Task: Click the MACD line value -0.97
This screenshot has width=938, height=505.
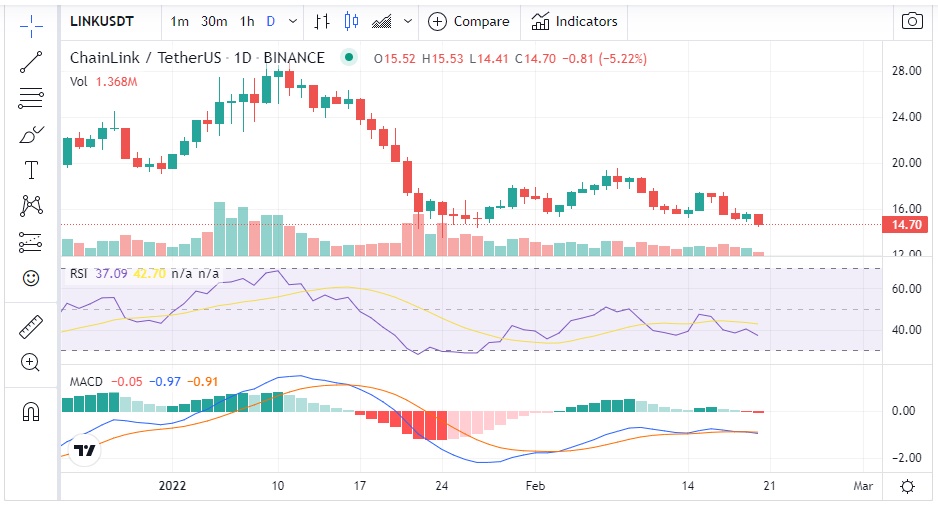Action: 165,382
